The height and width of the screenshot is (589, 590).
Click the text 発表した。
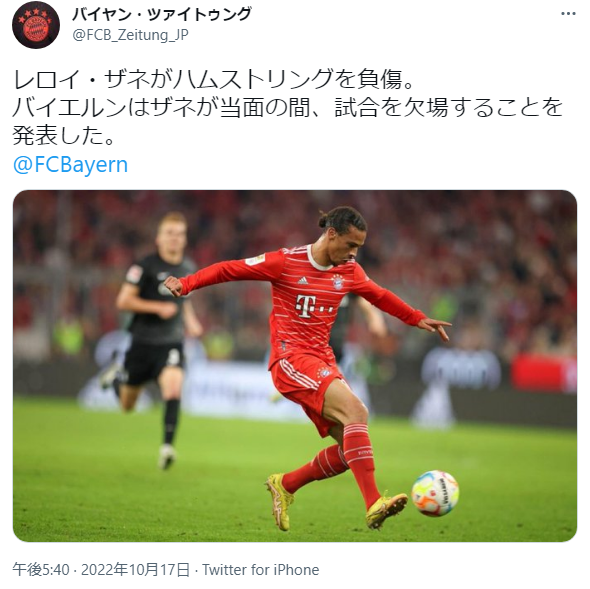pyautogui.click(x=64, y=135)
